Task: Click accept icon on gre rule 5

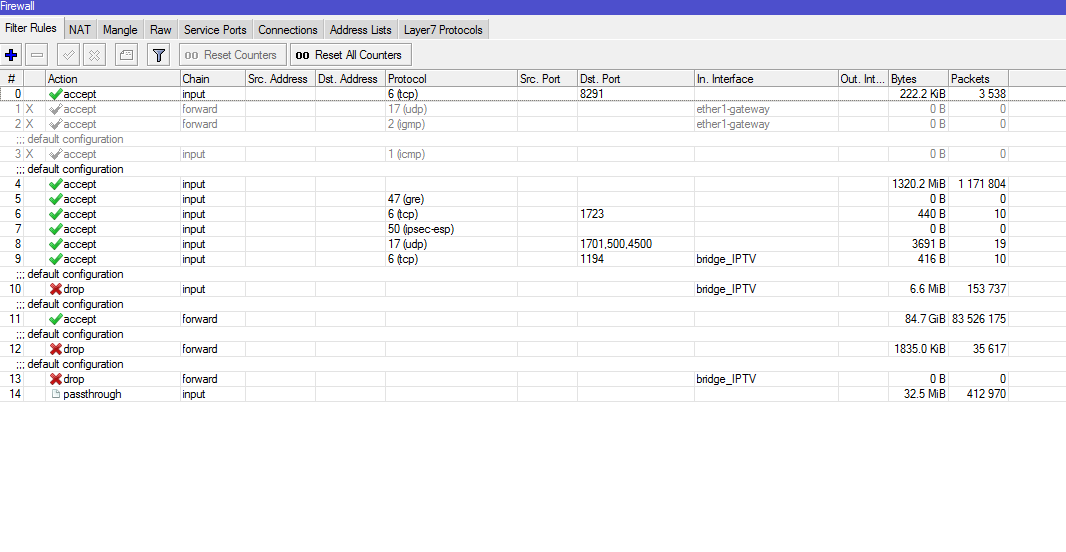Action: click(x=56, y=199)
